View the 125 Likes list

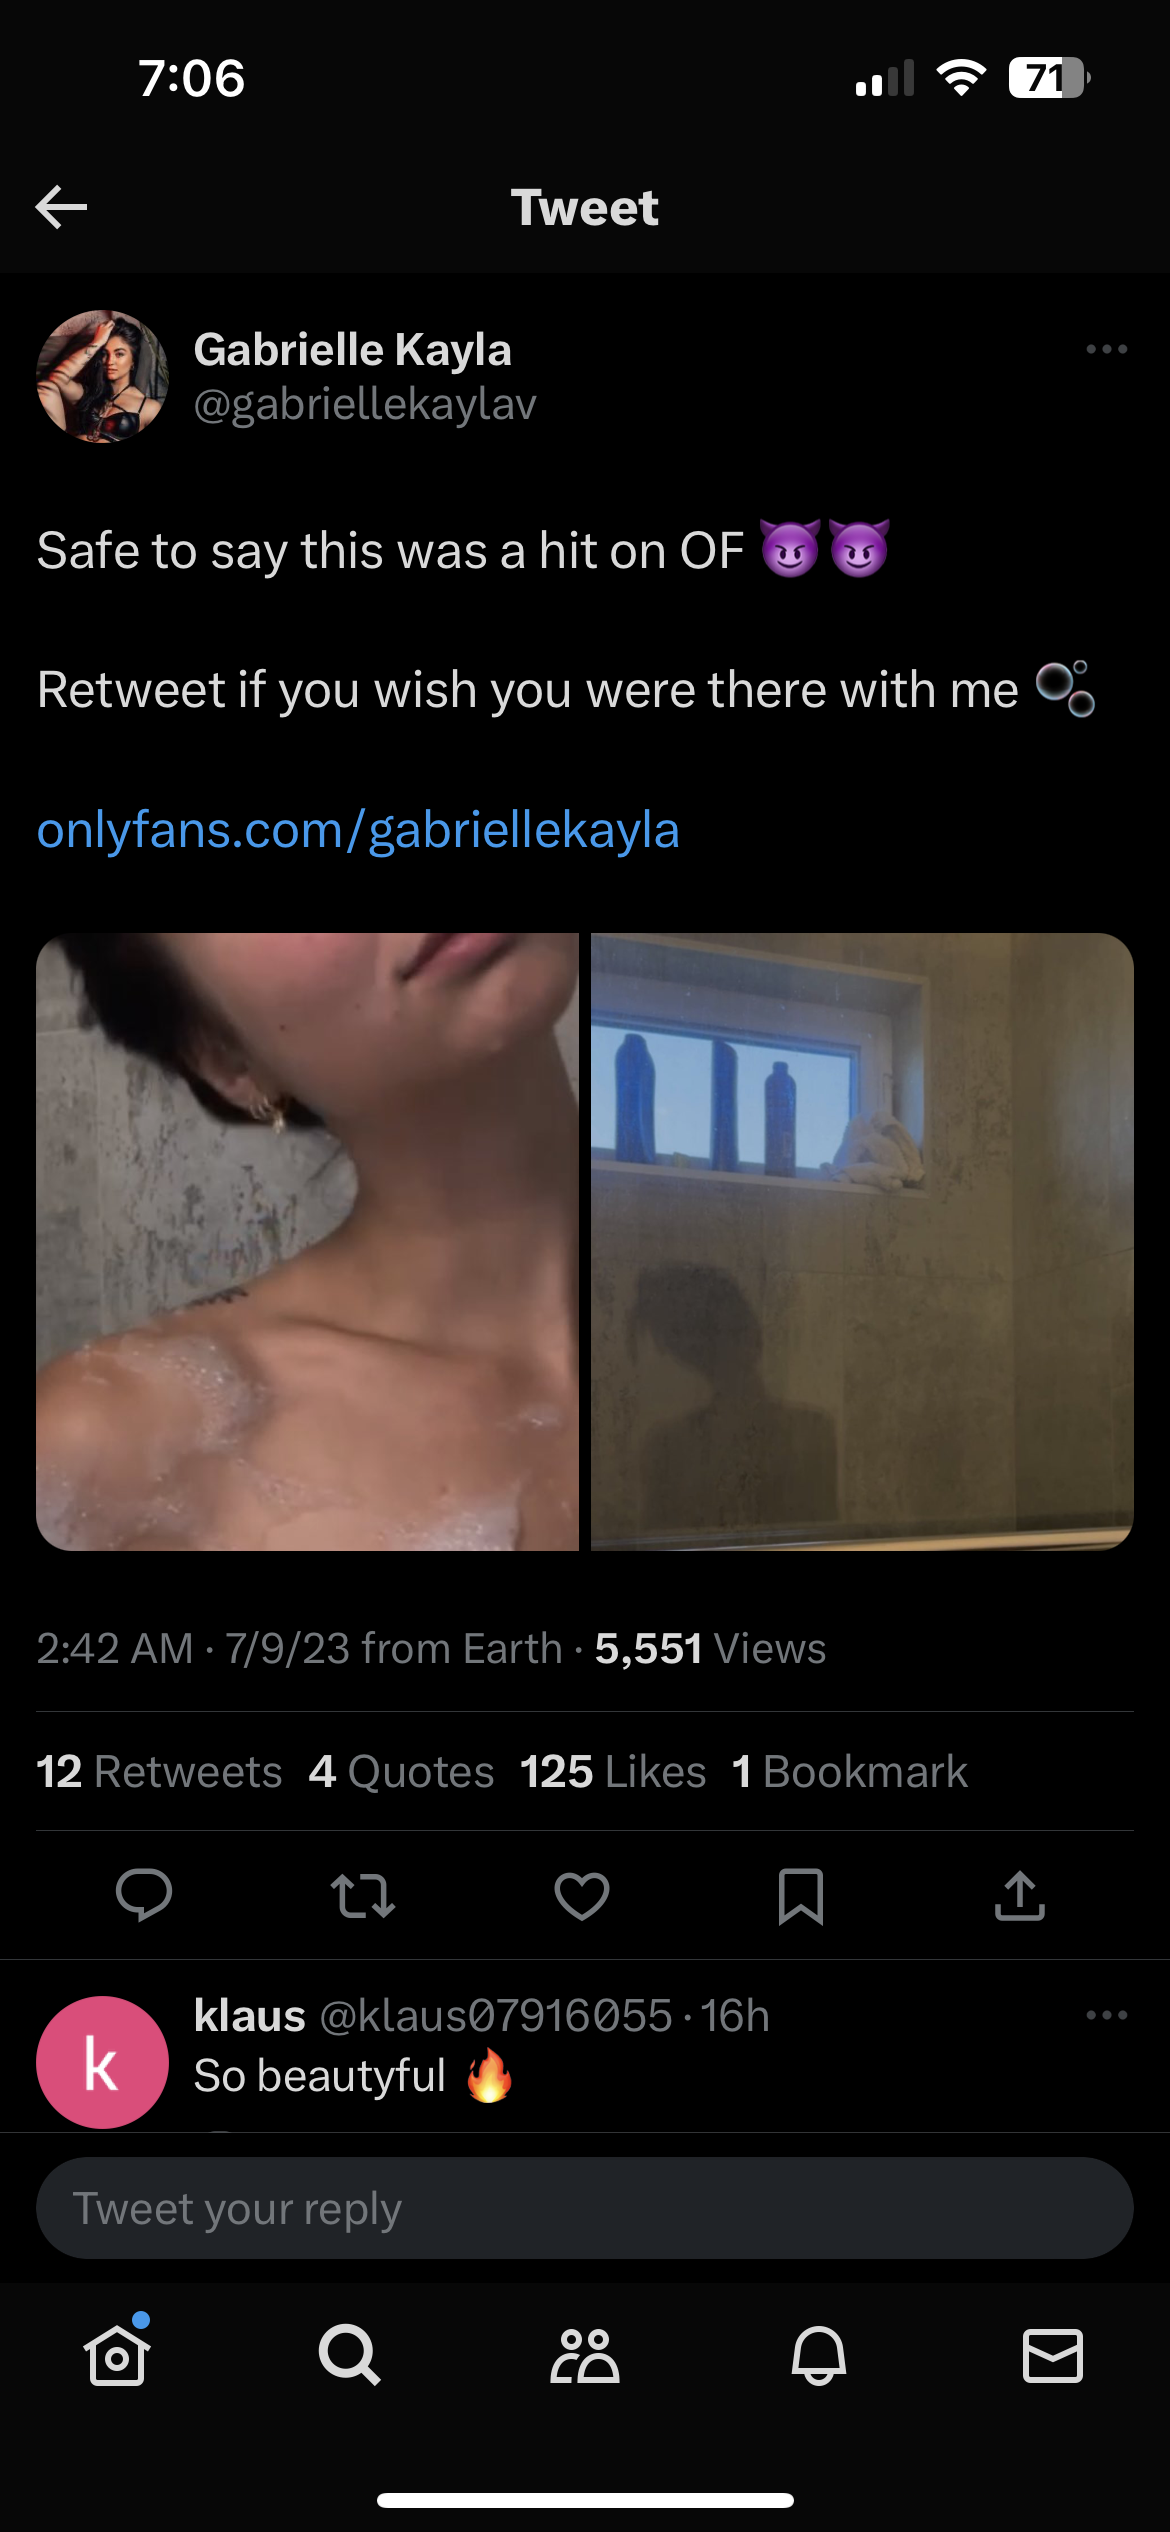pyautogui.click(x=613, y=1772)
